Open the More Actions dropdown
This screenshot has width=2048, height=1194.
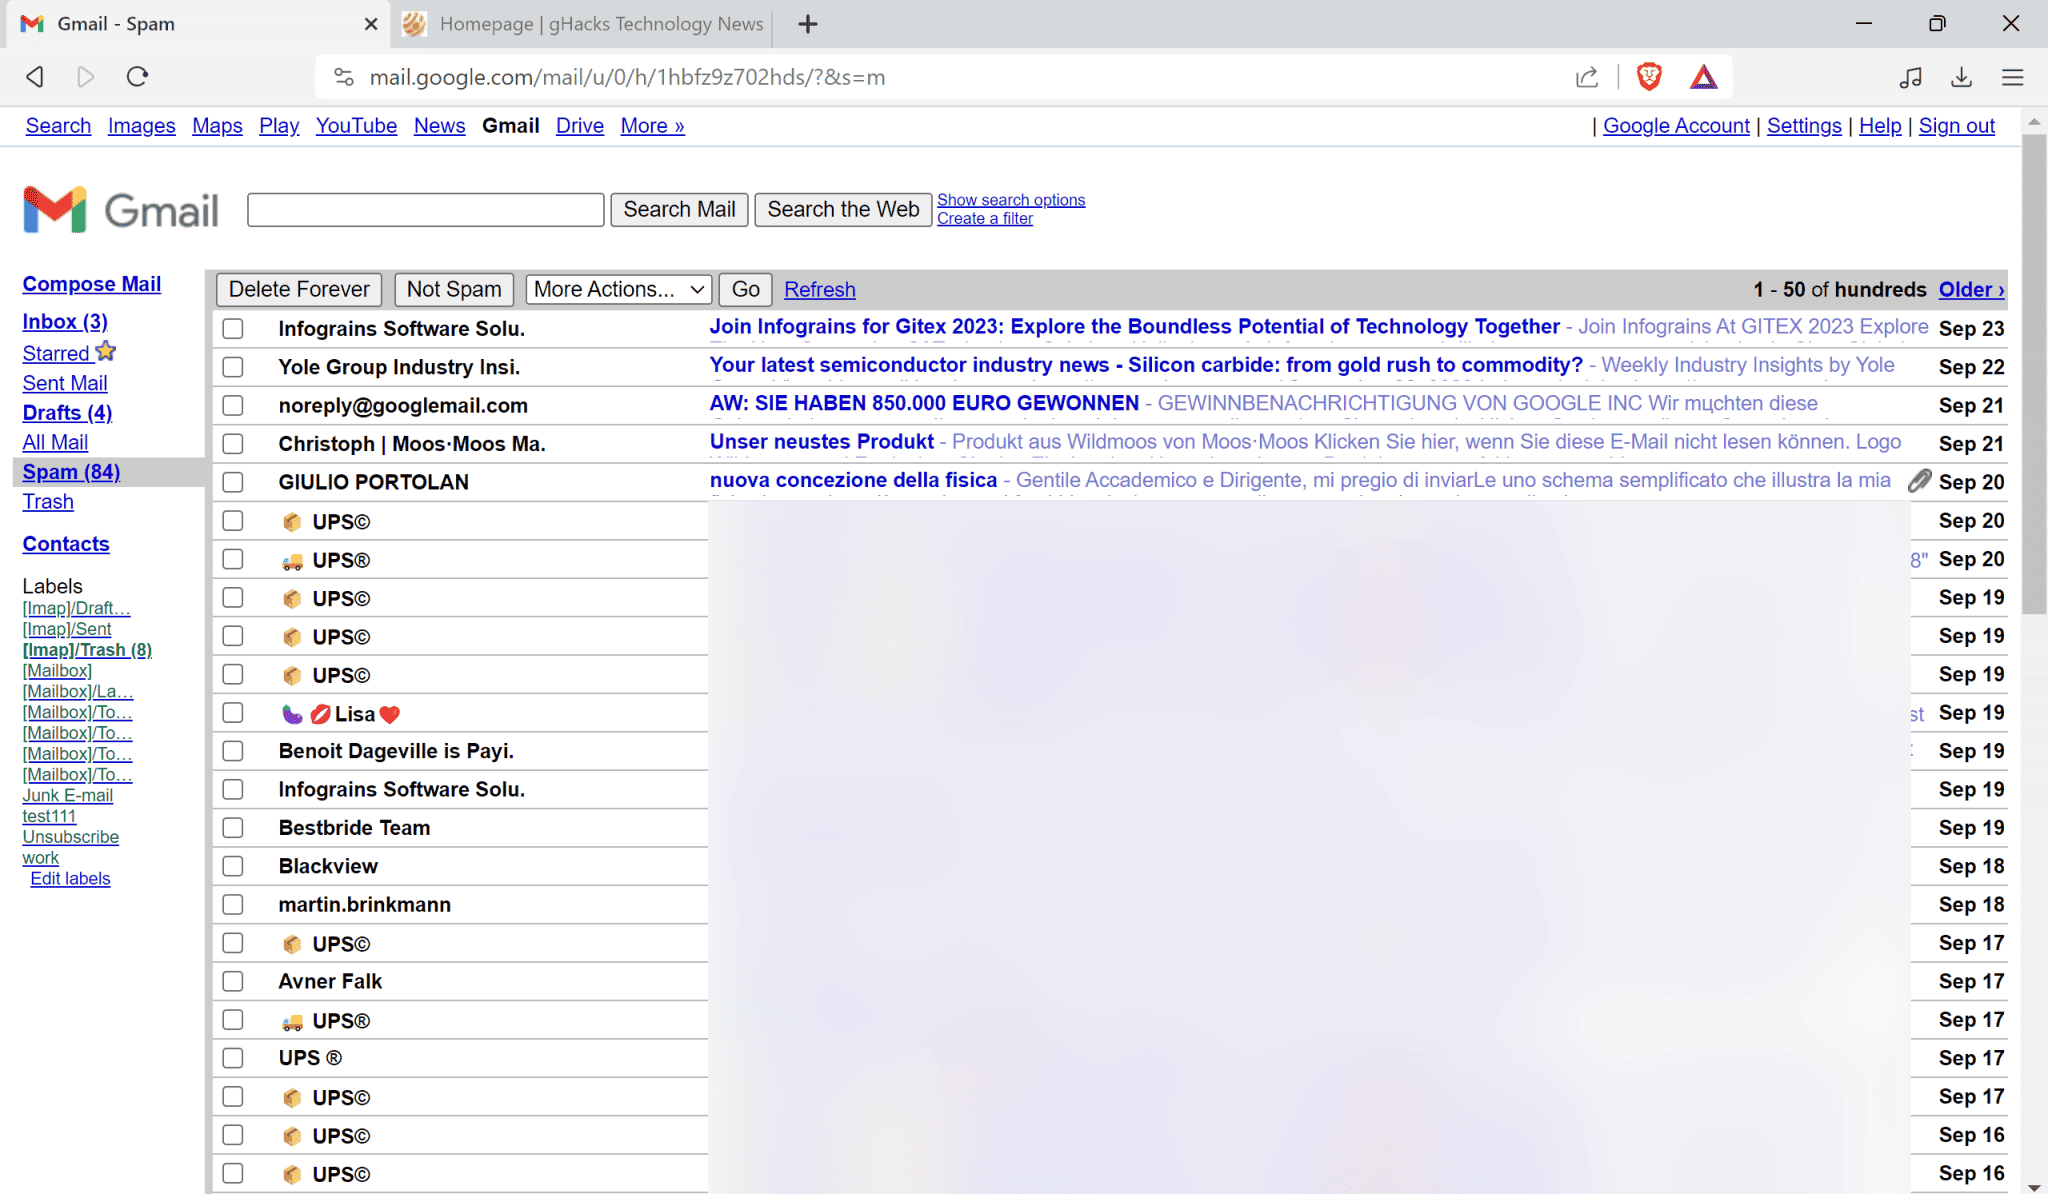coord(617,289)
